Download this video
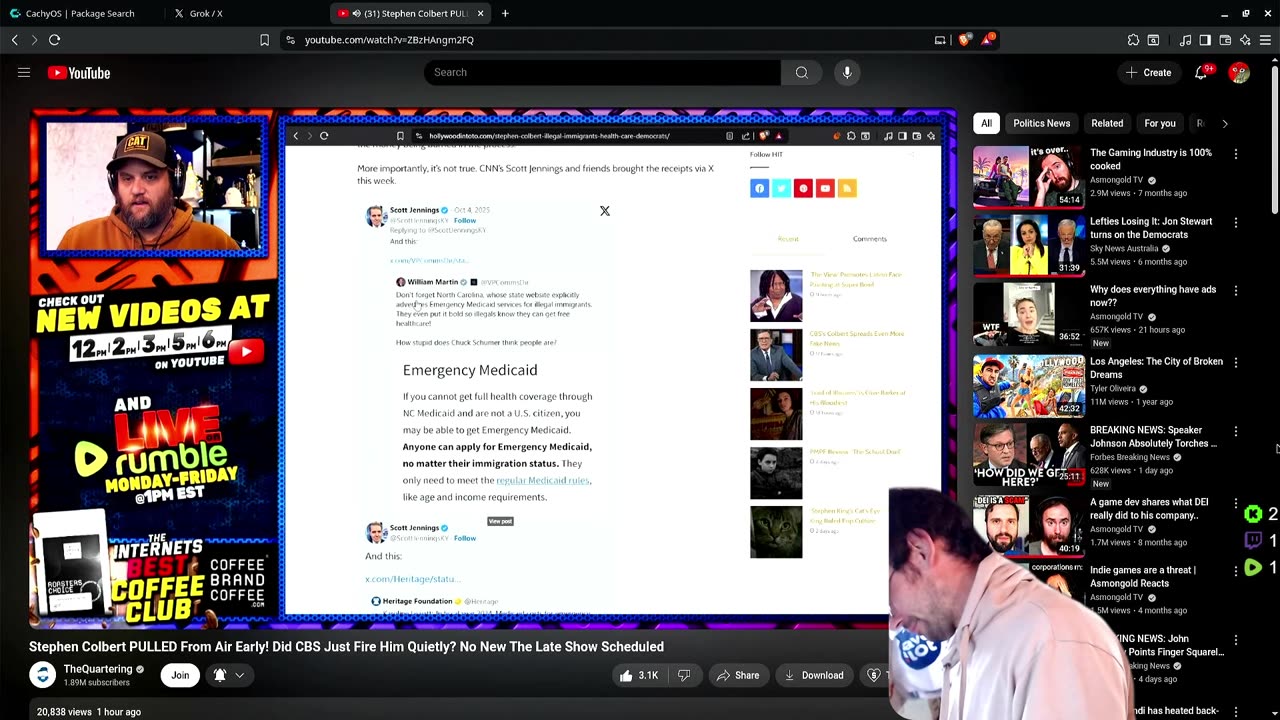Image resolution: width=1280 pixels, height=720 pixels. click(x=813, y=675)
